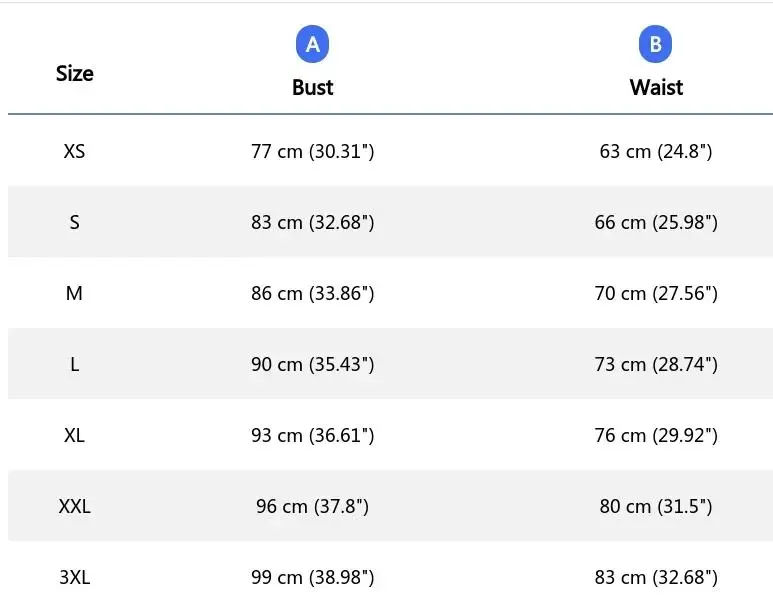The height and width of the screenshot is (609, 773).
Task: Select the XS size row label
Action: (x=75, y=152)
